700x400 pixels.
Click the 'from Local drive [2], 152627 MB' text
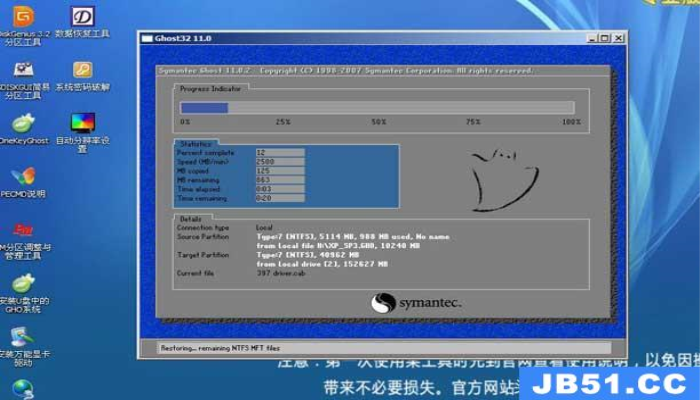[322, 264]
